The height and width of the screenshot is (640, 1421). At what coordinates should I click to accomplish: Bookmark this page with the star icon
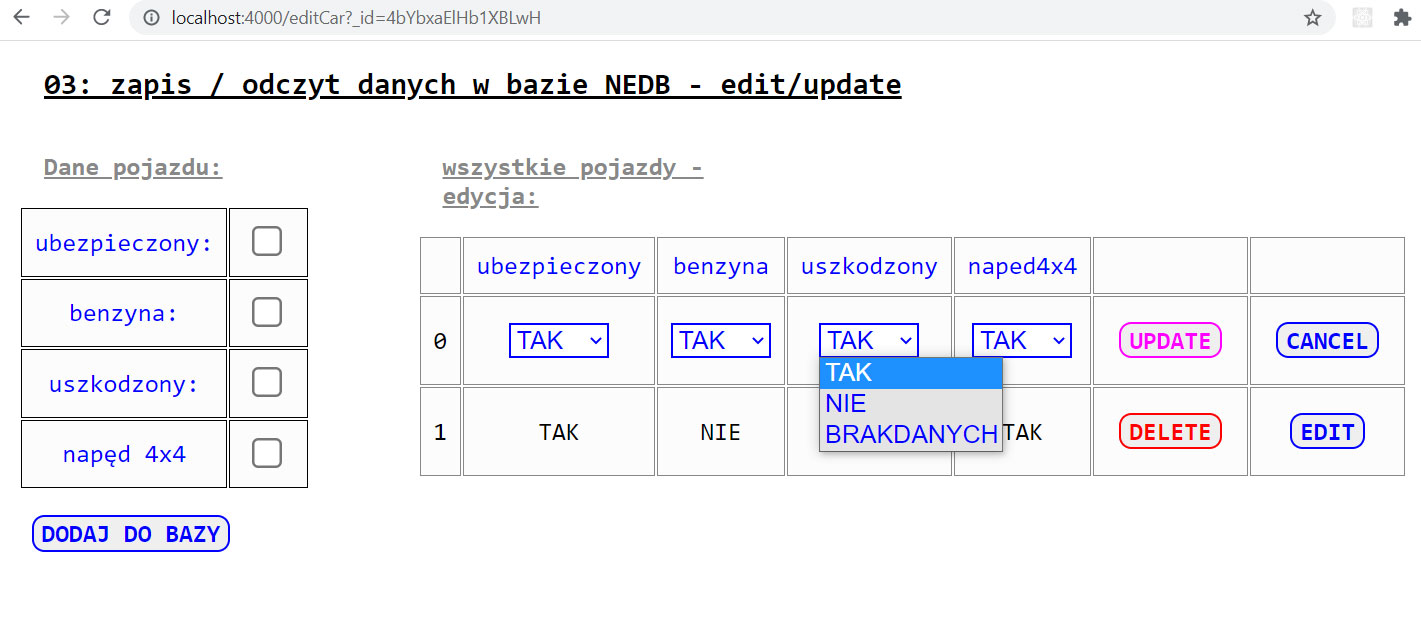tap(1312, 18)
